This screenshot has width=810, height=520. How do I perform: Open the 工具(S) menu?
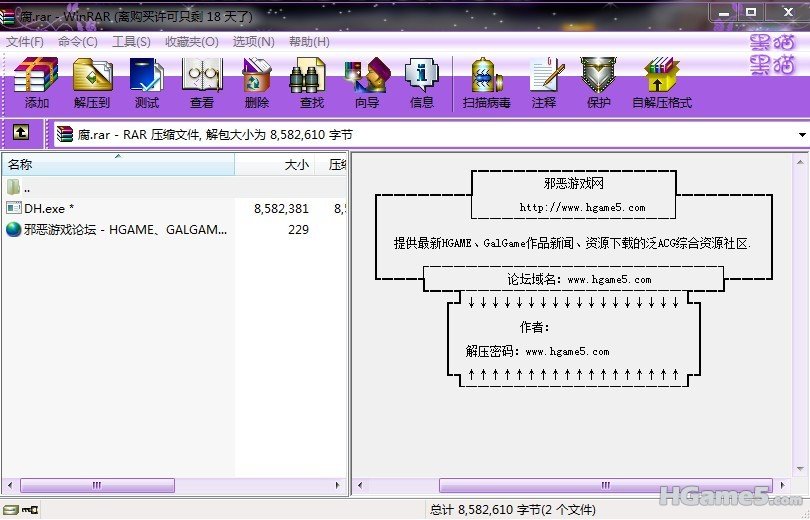131,42
